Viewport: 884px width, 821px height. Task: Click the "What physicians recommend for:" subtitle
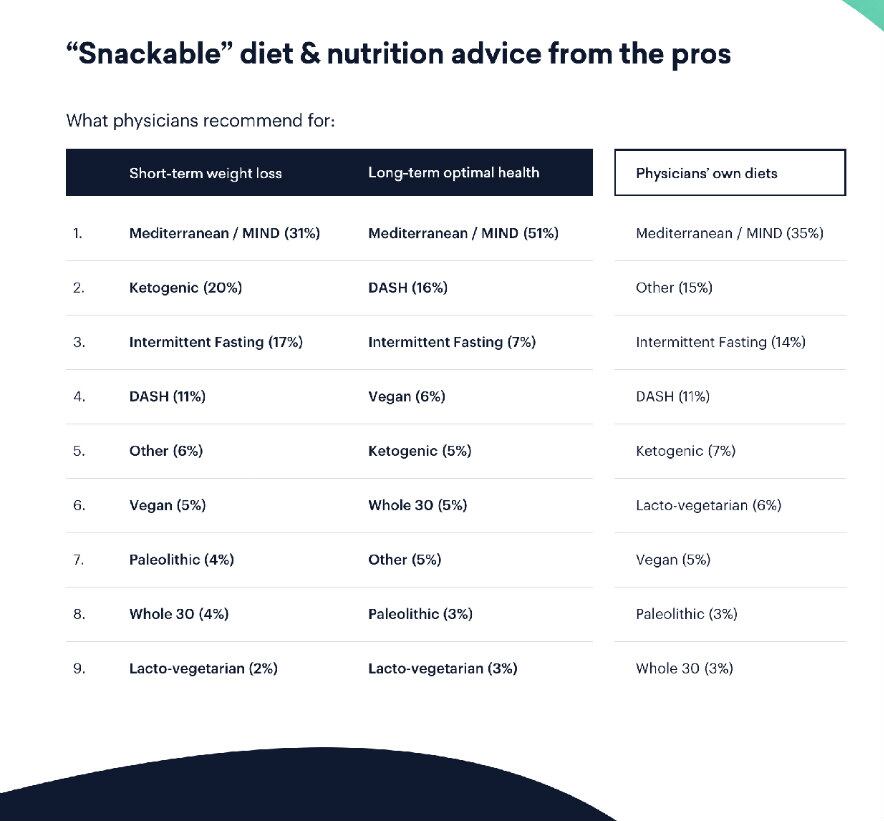point(200,121)
